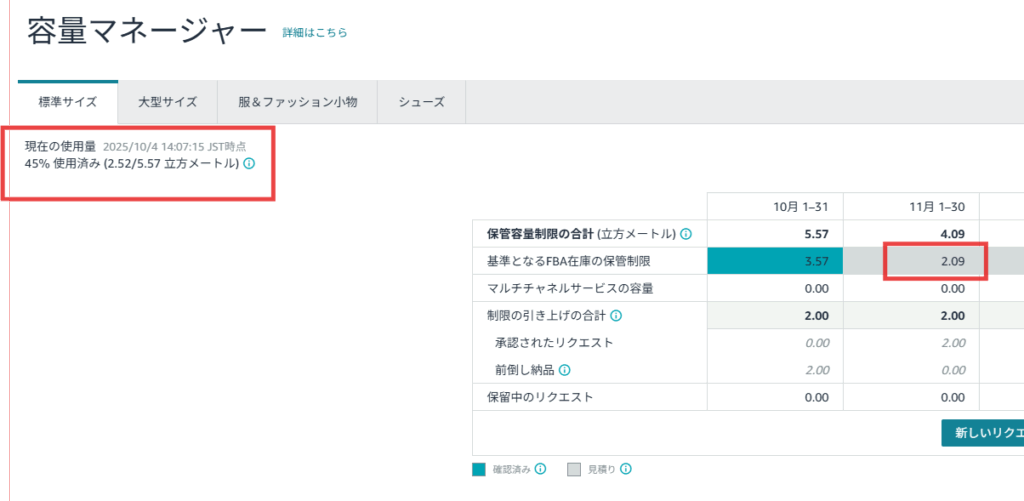The image size is (1024, 501).
Task: Click the gray 見積り legend swatch
Action: [574, 469]
